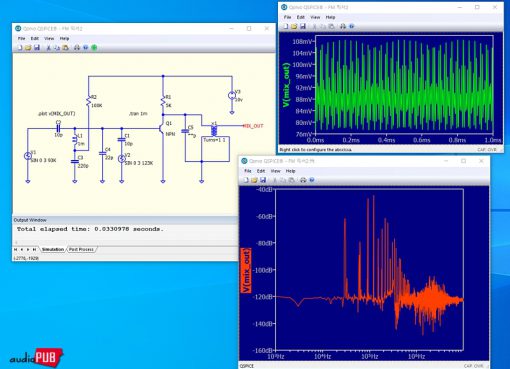Viewport: 510px width, 369px height.
Task: Open the File menu of the schematic window
Action: 21,38
